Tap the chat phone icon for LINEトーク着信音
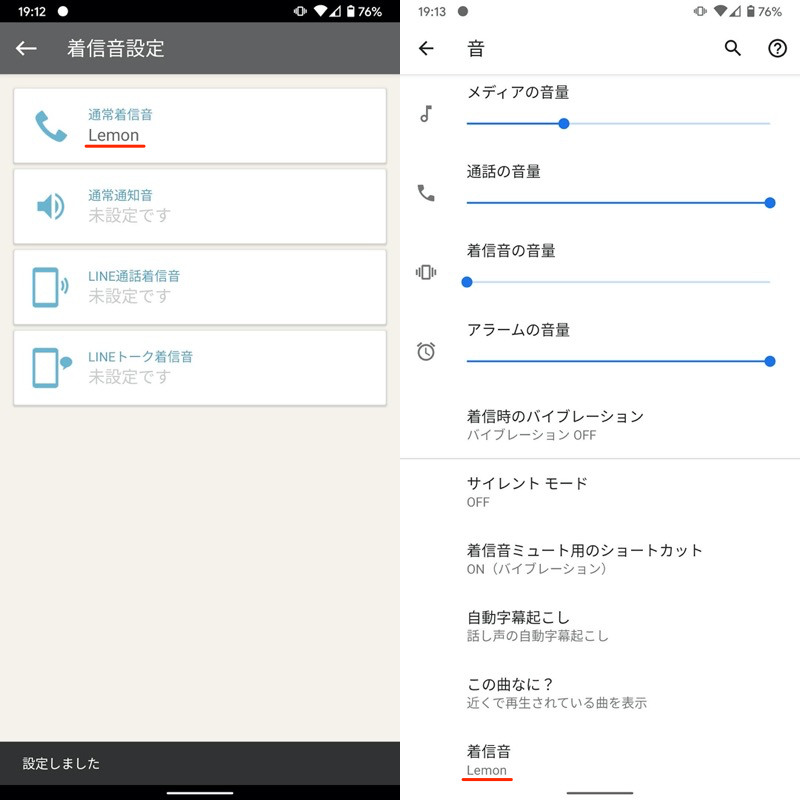This screenshot has width=800, height=800. (50, 366)
